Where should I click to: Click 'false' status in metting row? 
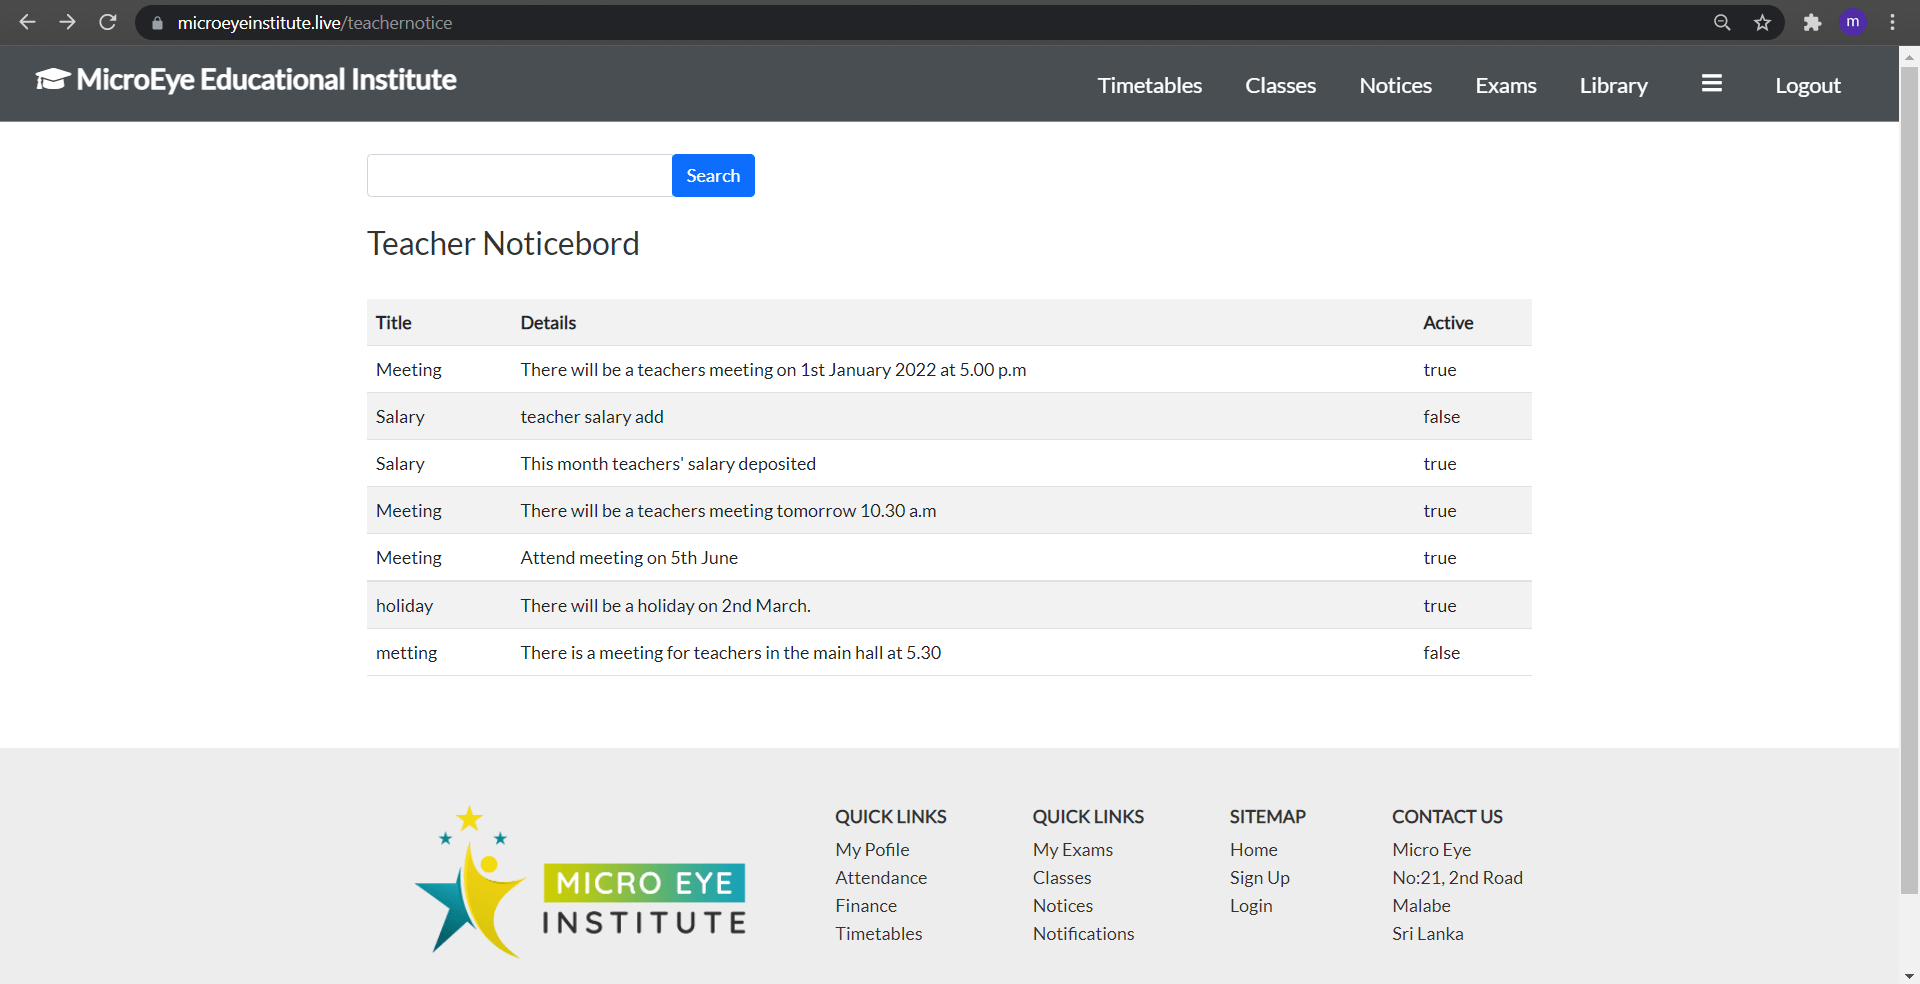pyautogui.click(x=1441, y=653)
